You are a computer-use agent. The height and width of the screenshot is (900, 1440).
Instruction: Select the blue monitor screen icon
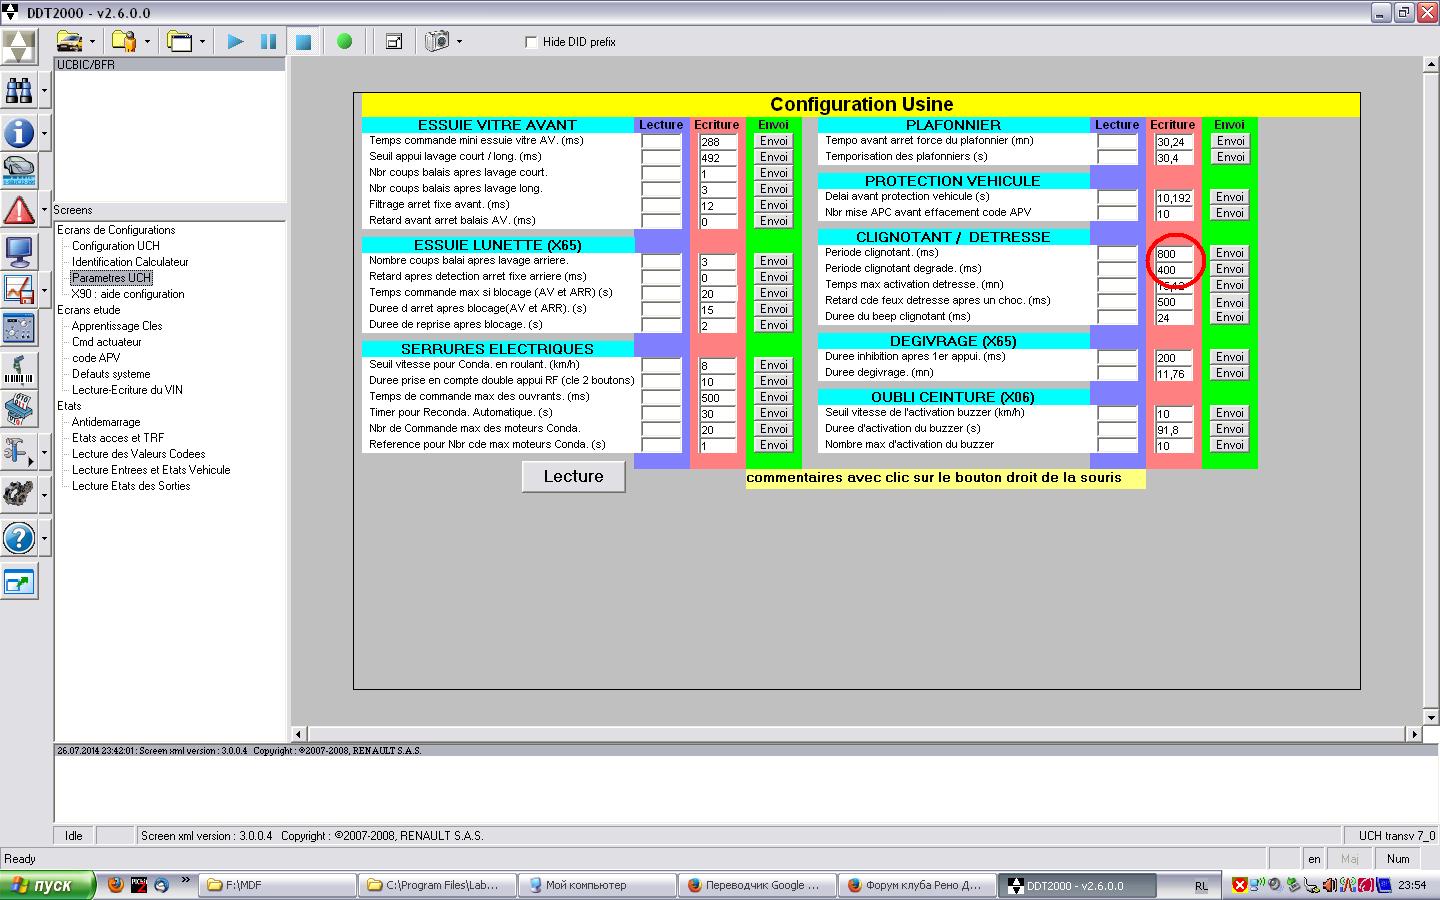[19, 250]
